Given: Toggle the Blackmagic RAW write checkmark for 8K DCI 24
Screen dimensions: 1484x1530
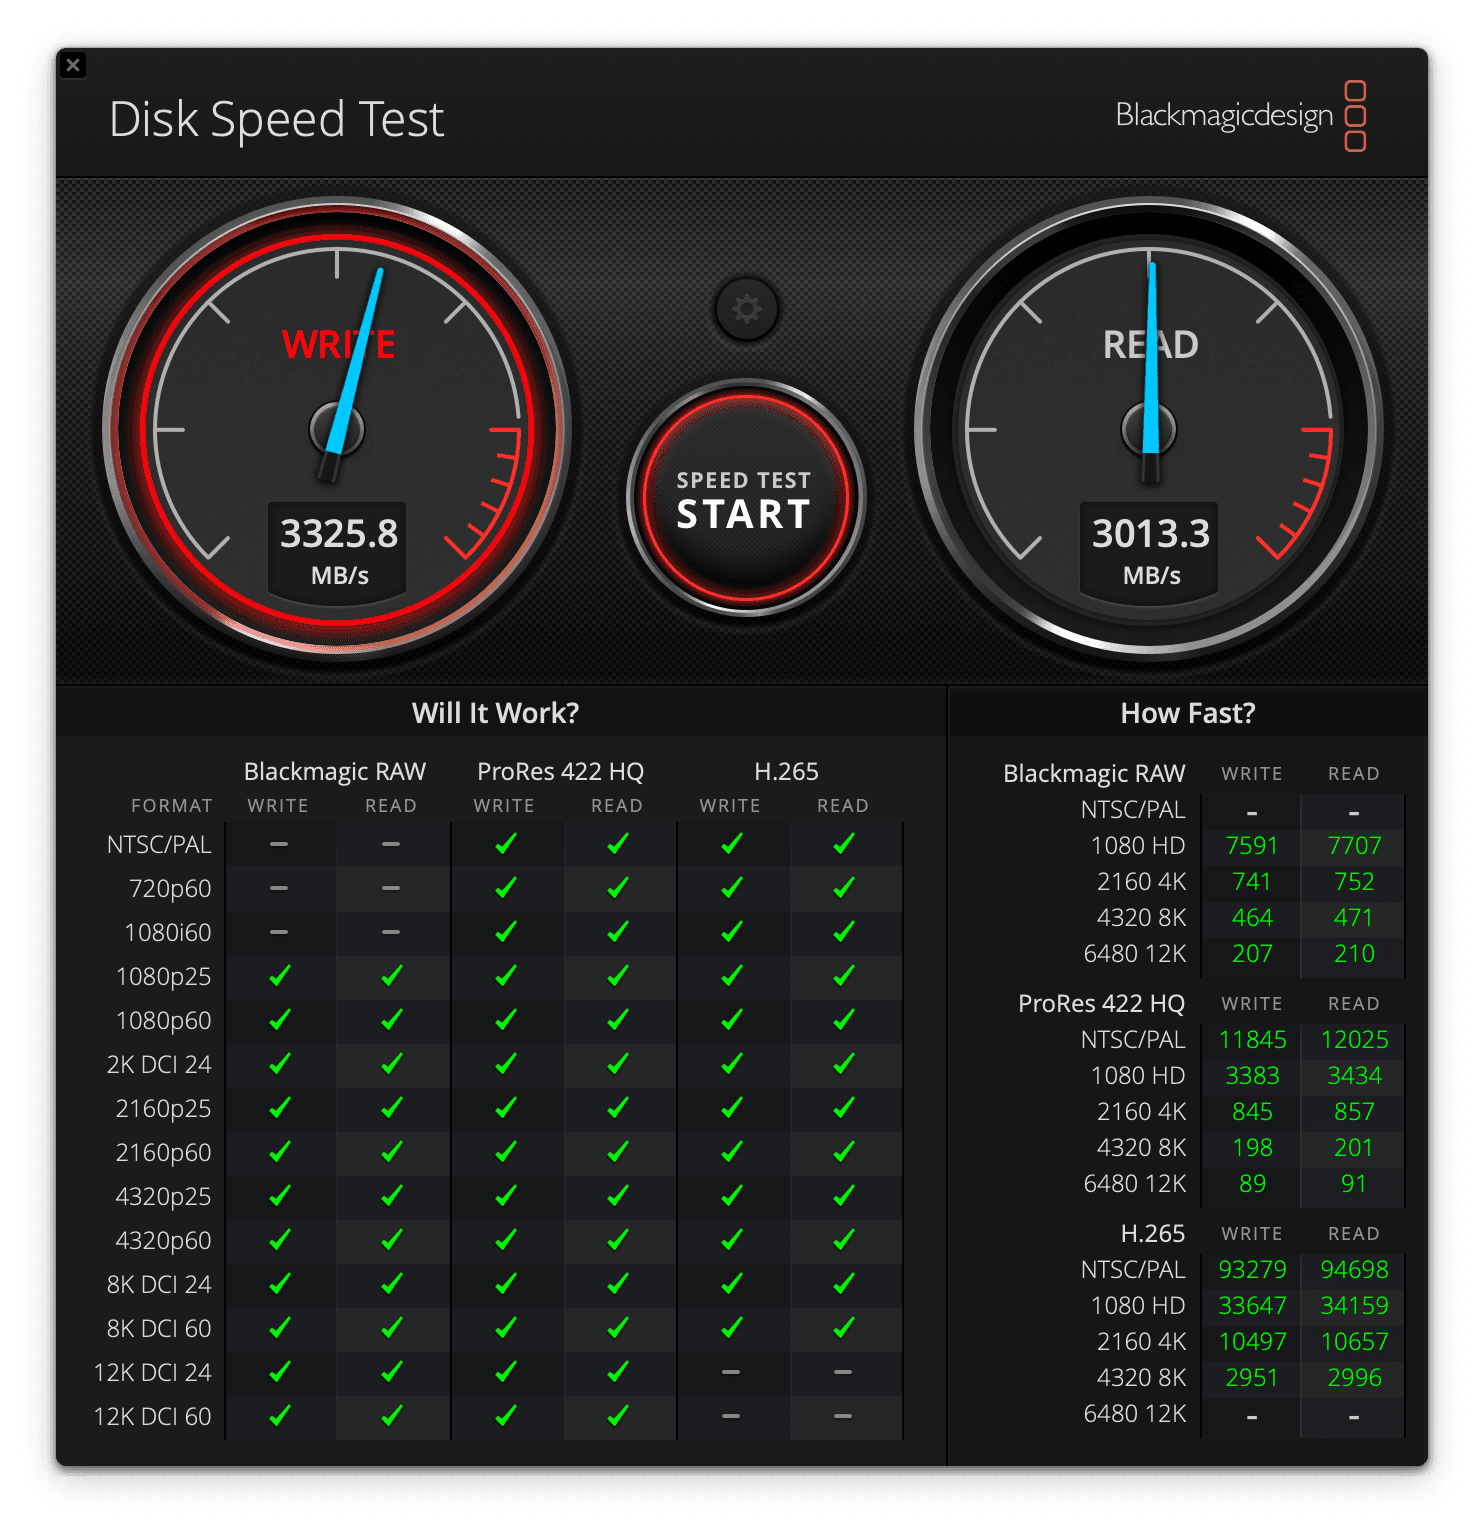Looking at the screenshot, I should (279, 1285).
